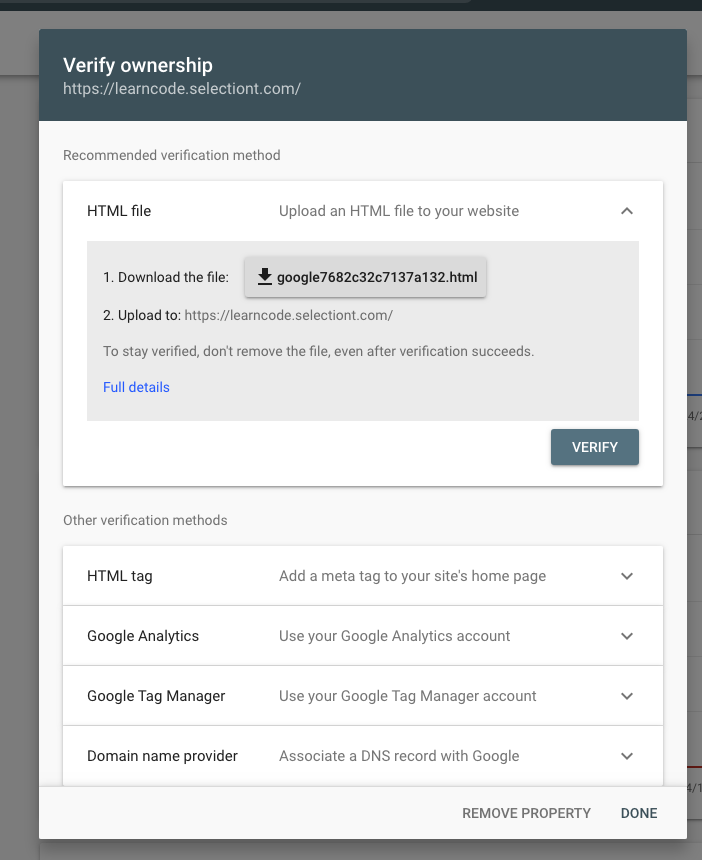Click the HTML file section header label
The image size is (702, 860).
(x=119, y=211)
